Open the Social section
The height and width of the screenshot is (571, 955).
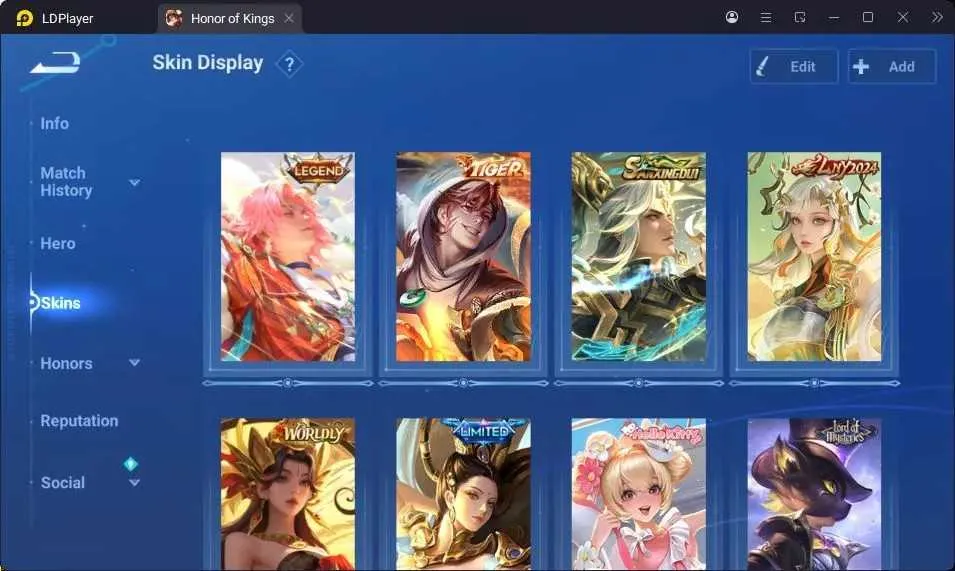(x=63, y=483)
